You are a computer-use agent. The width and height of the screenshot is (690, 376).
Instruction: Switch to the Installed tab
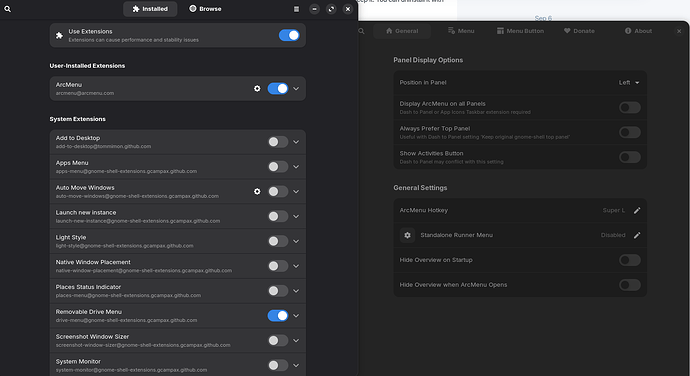pyautogui.click(x=150, y=9)
